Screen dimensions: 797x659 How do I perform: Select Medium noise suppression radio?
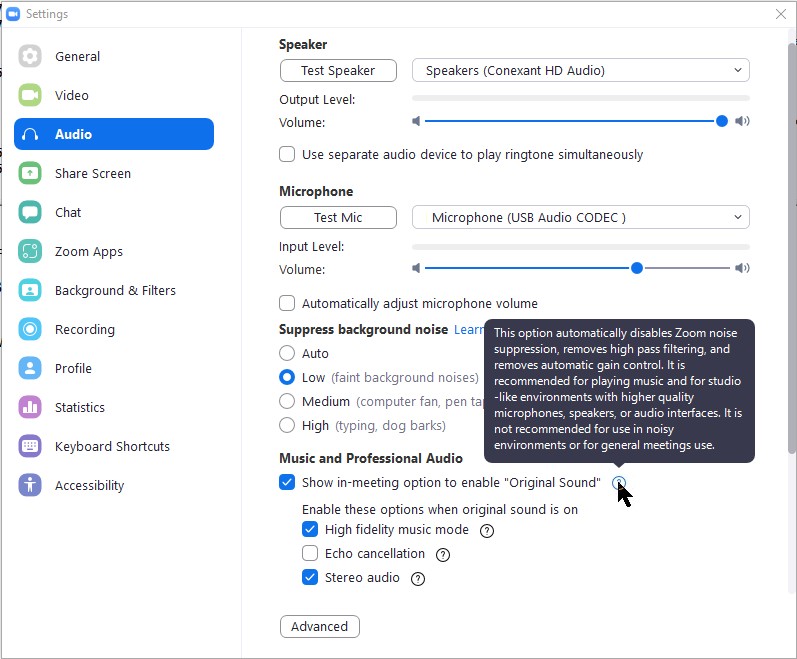pos(287,401)
